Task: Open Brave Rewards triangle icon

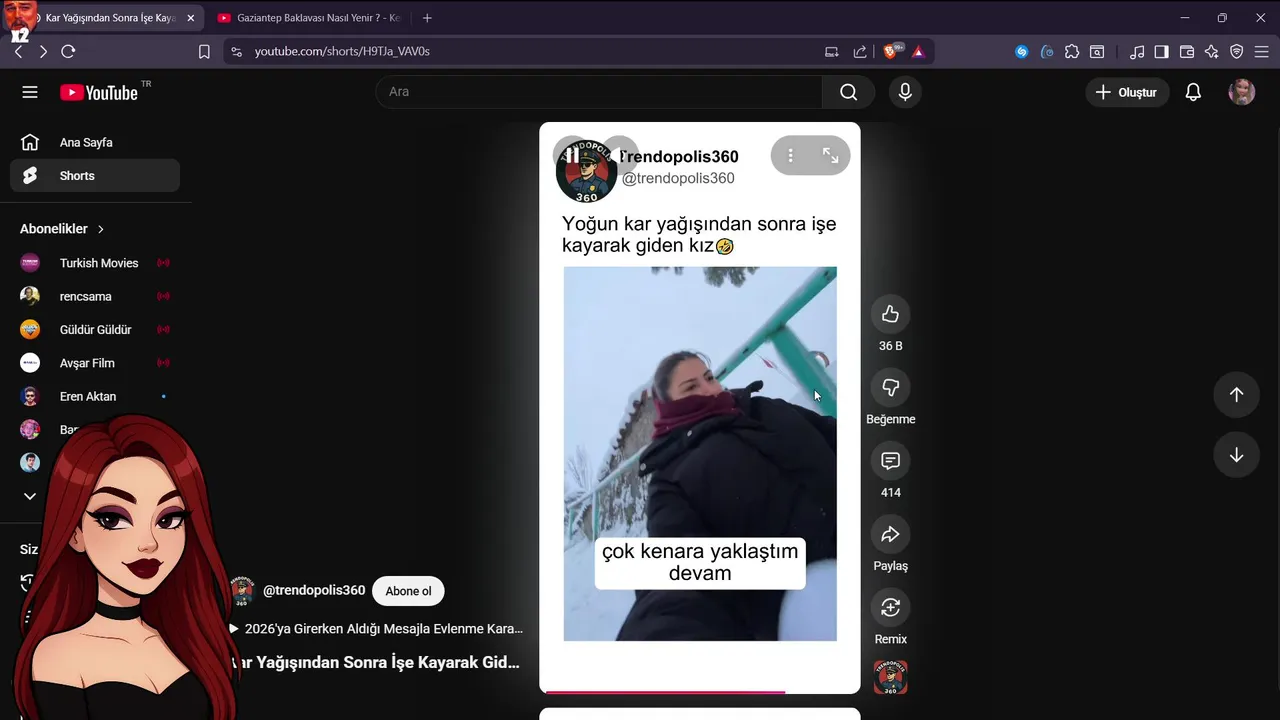Action: (x=918, y=51)
